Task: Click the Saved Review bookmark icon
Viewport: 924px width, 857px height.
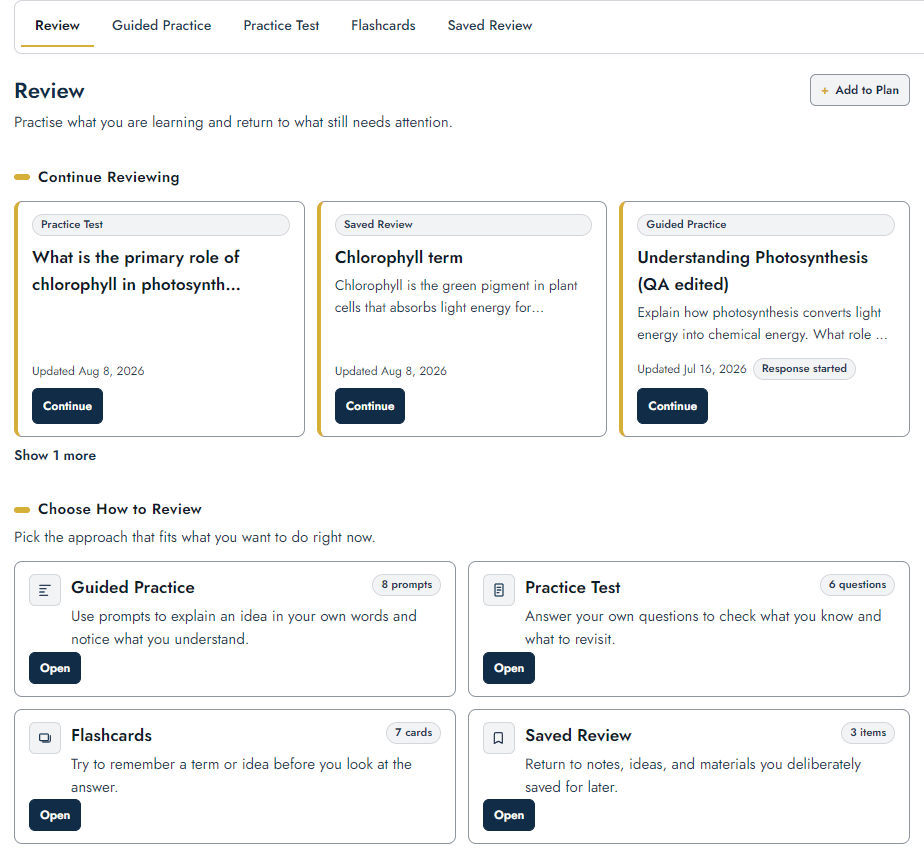Action: pos(499,738)
